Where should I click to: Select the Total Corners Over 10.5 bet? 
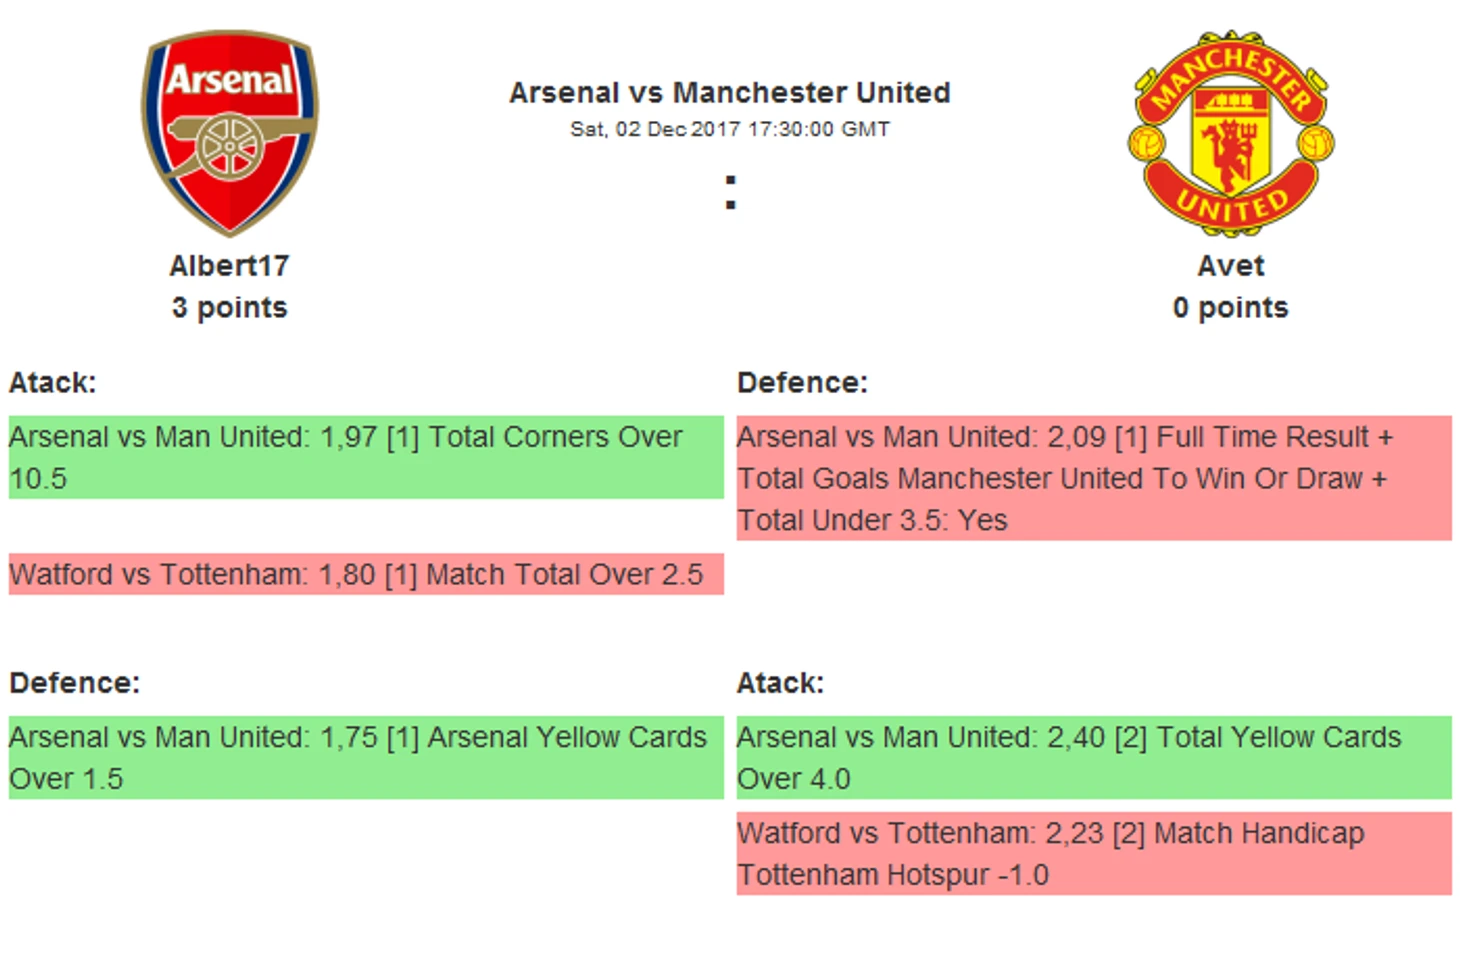[366, 457]
